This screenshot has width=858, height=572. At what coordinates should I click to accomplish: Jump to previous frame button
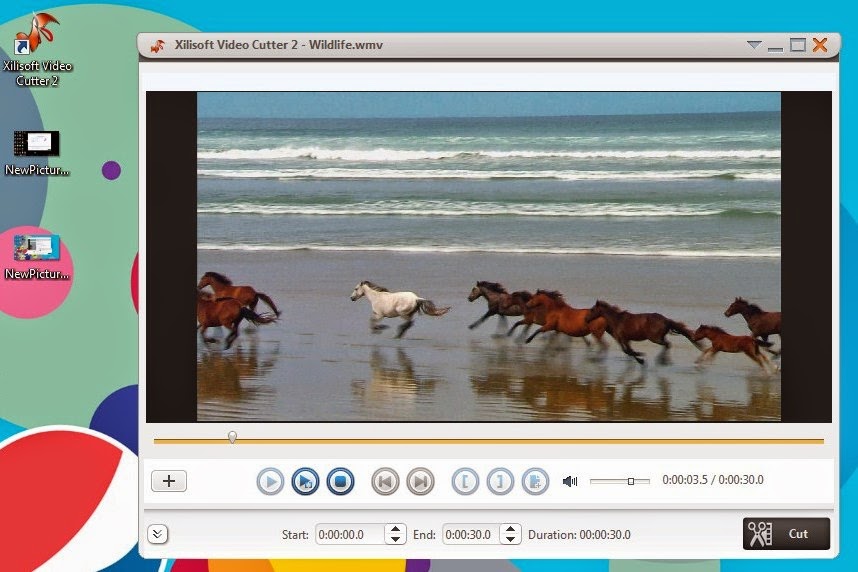385,482
